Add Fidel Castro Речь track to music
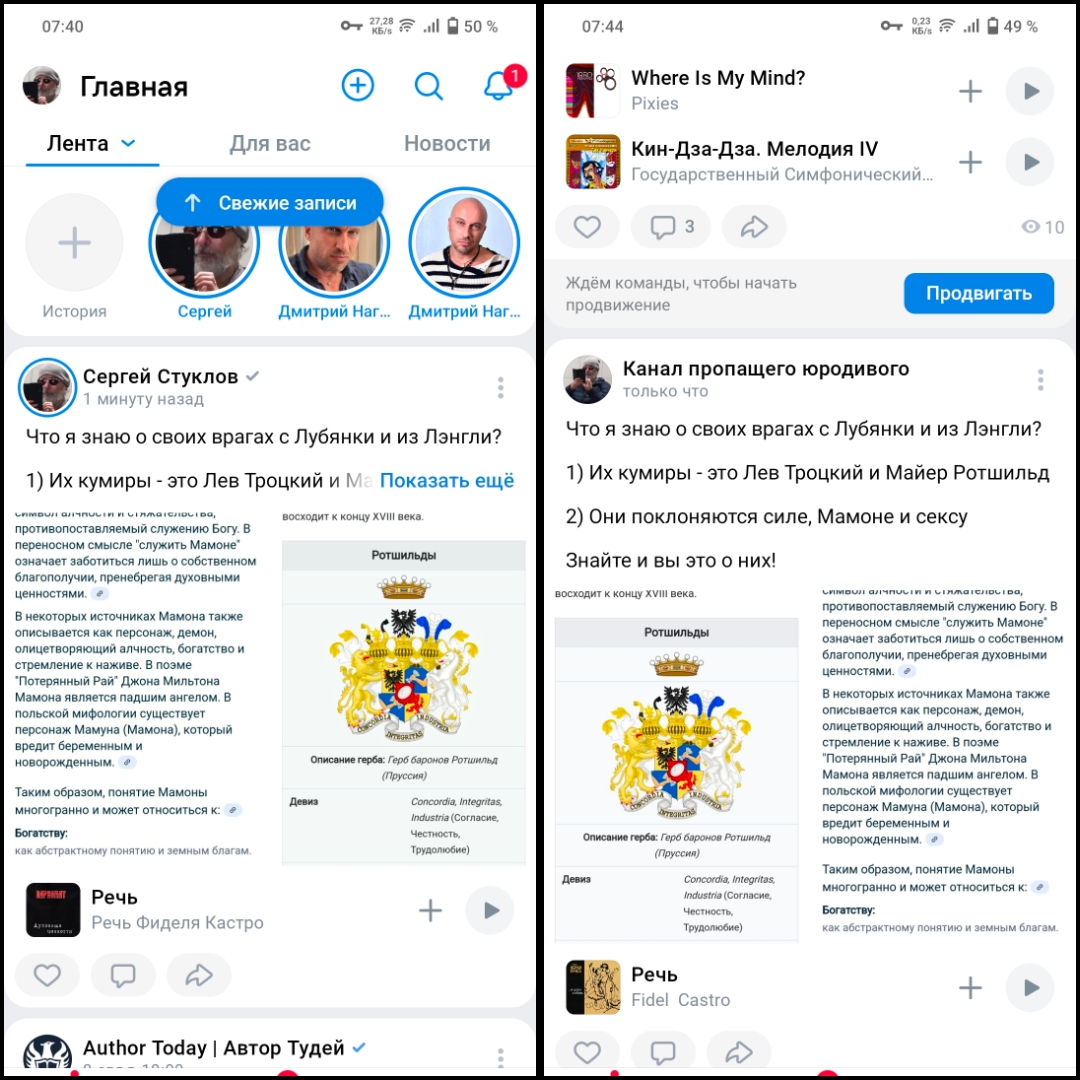The image size is (1080, 1080). tap(970, 988)
